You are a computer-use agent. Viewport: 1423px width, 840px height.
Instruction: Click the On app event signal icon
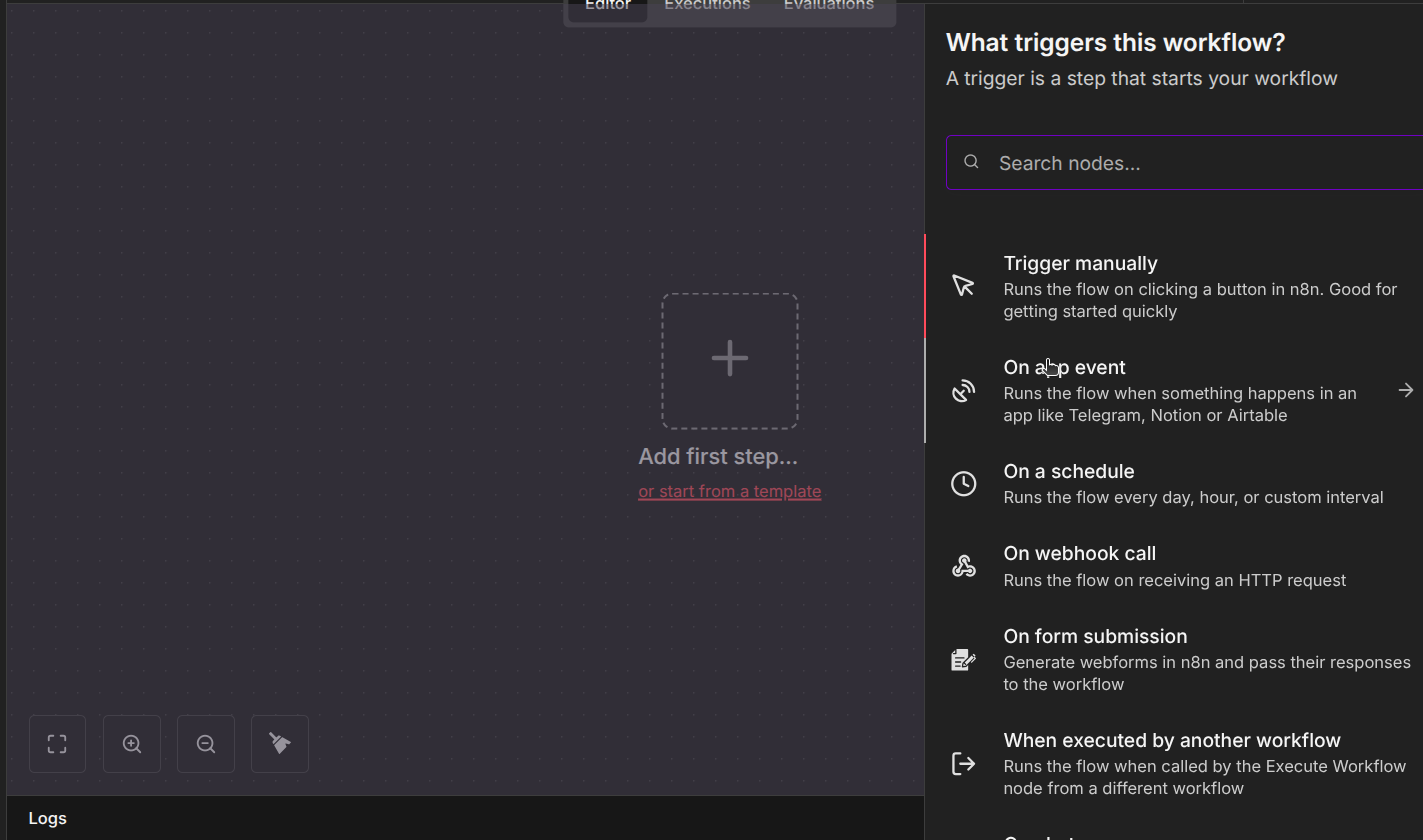(963, 390)
